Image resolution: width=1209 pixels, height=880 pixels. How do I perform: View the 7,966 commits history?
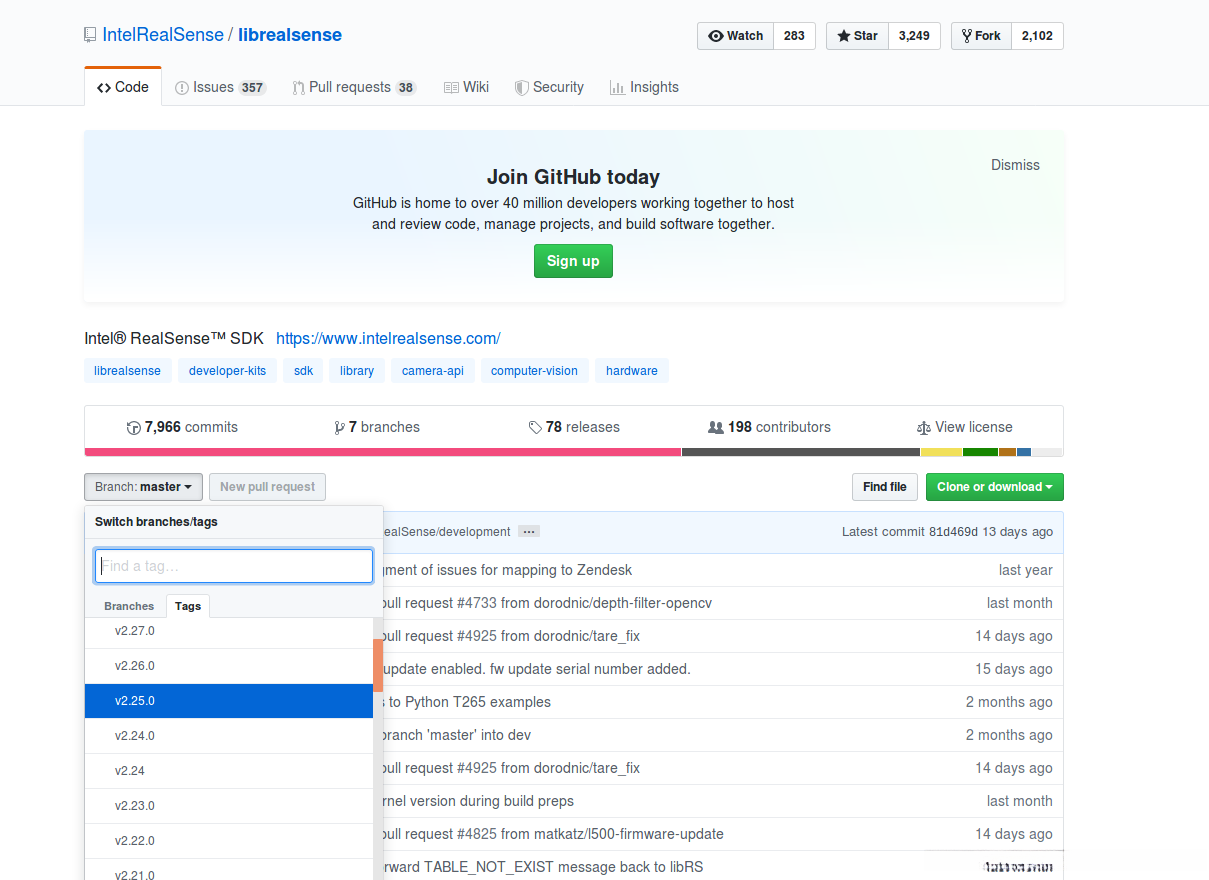182,427
